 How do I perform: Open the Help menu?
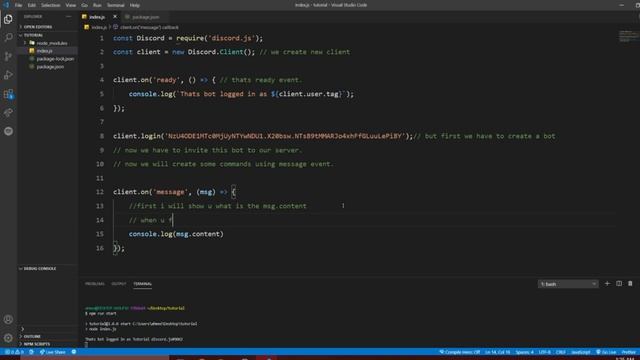[135, 5]
